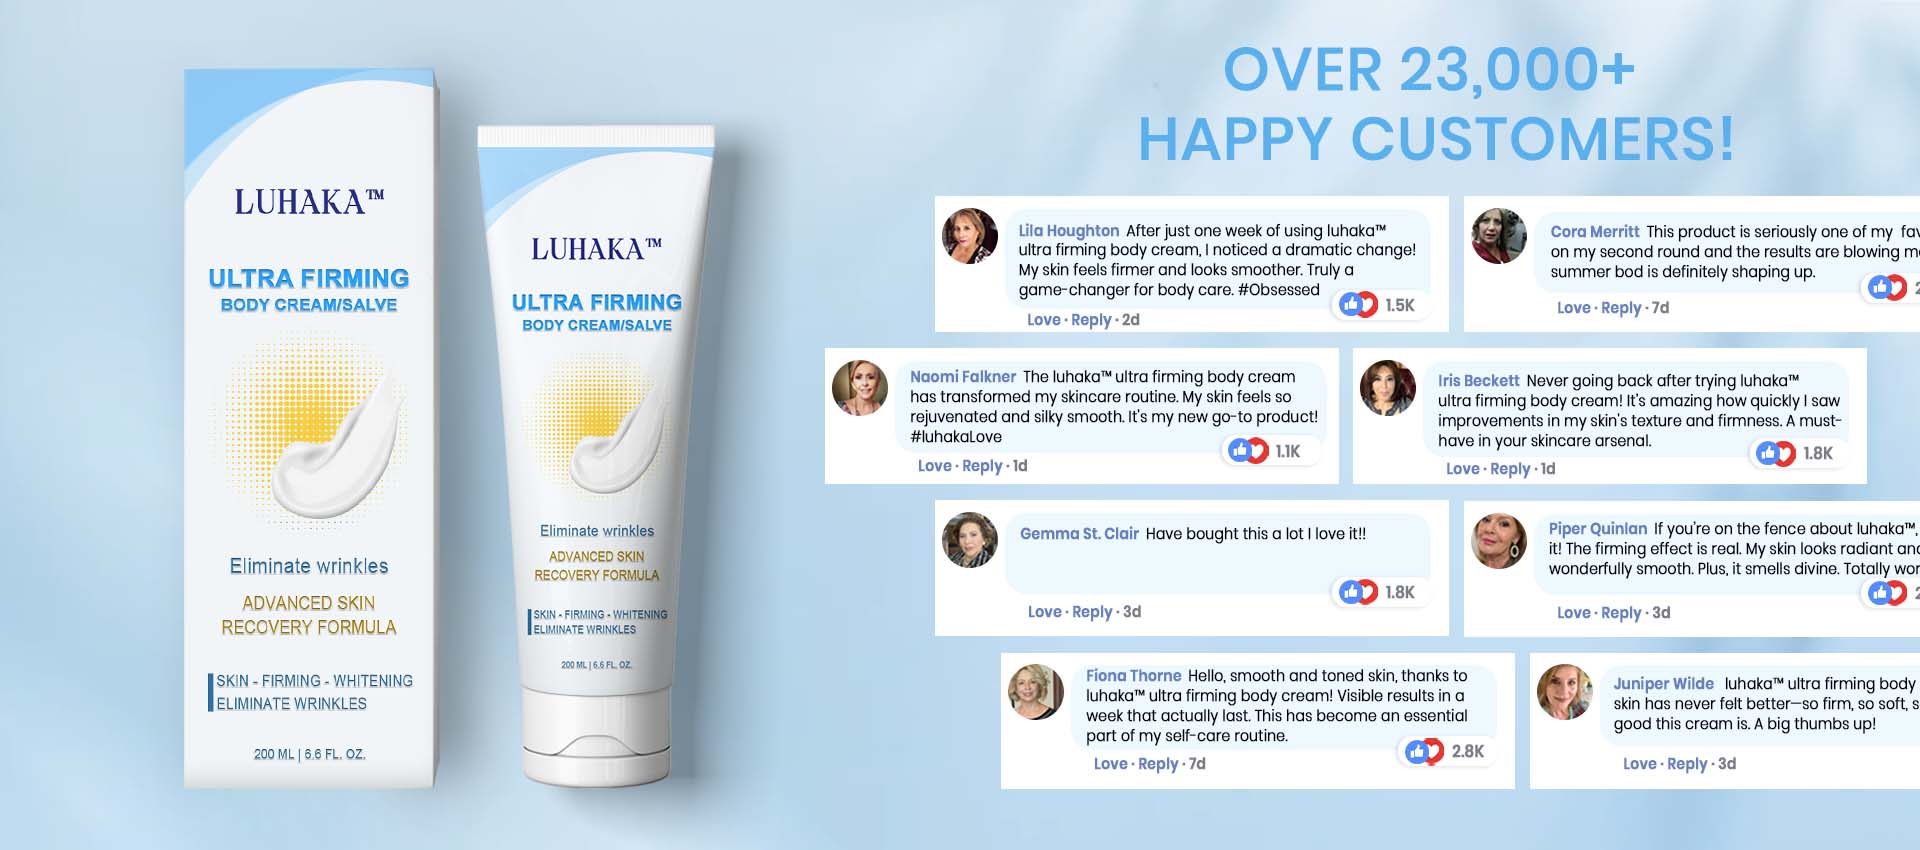This screenshot has height=850, width=1920.
Task: Click Reply under Iris Beckett's comment
Action: (x=1510, y=469)
